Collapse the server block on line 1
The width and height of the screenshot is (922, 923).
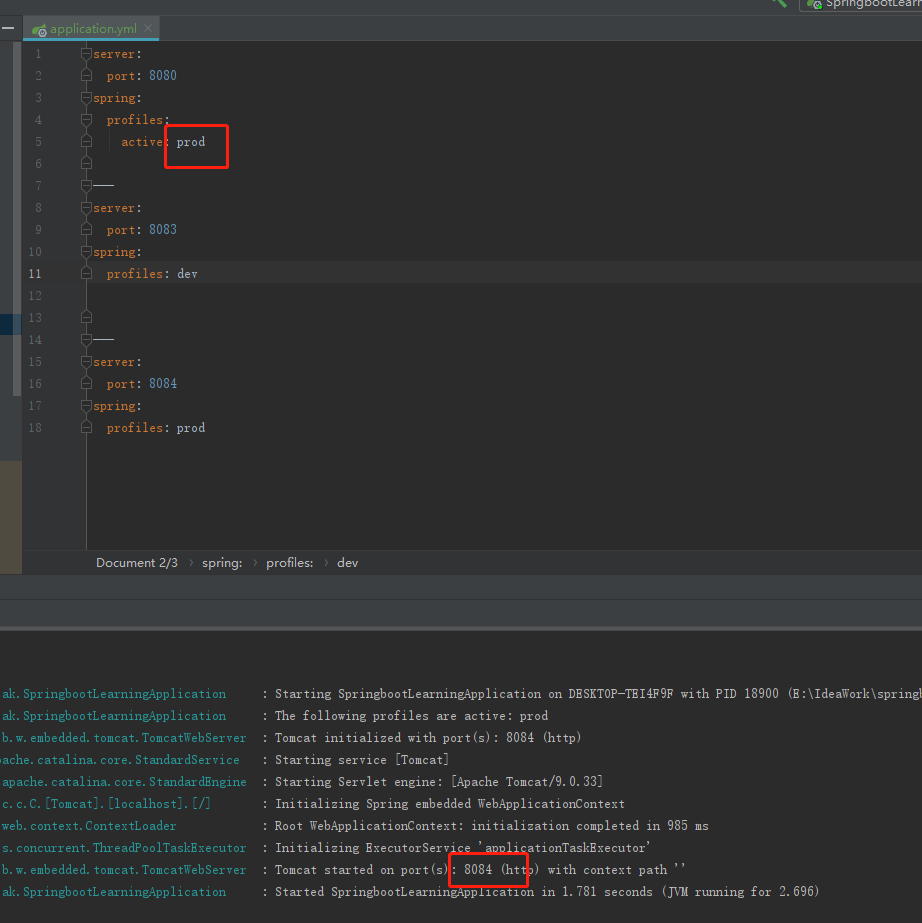87,54
